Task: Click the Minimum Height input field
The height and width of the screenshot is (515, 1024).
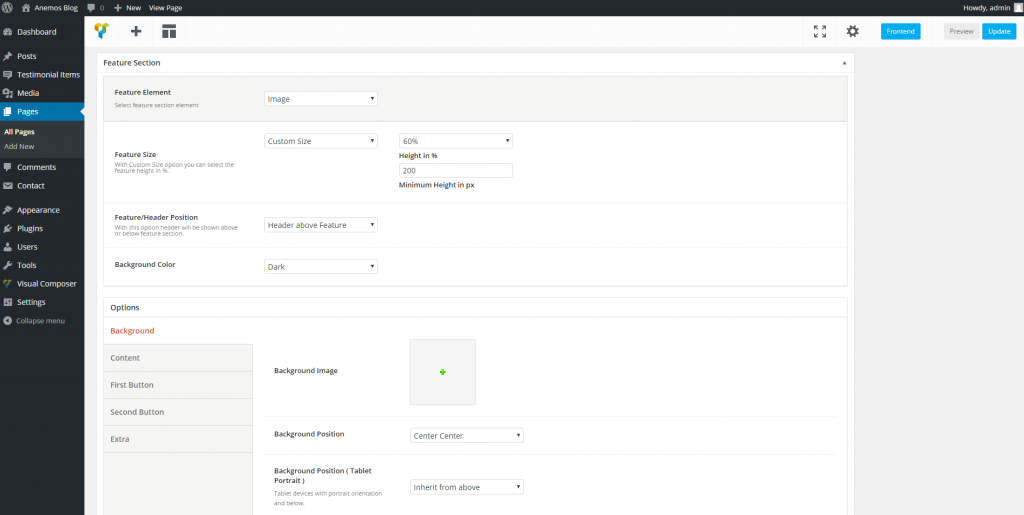Action: [x=455, y=171]
